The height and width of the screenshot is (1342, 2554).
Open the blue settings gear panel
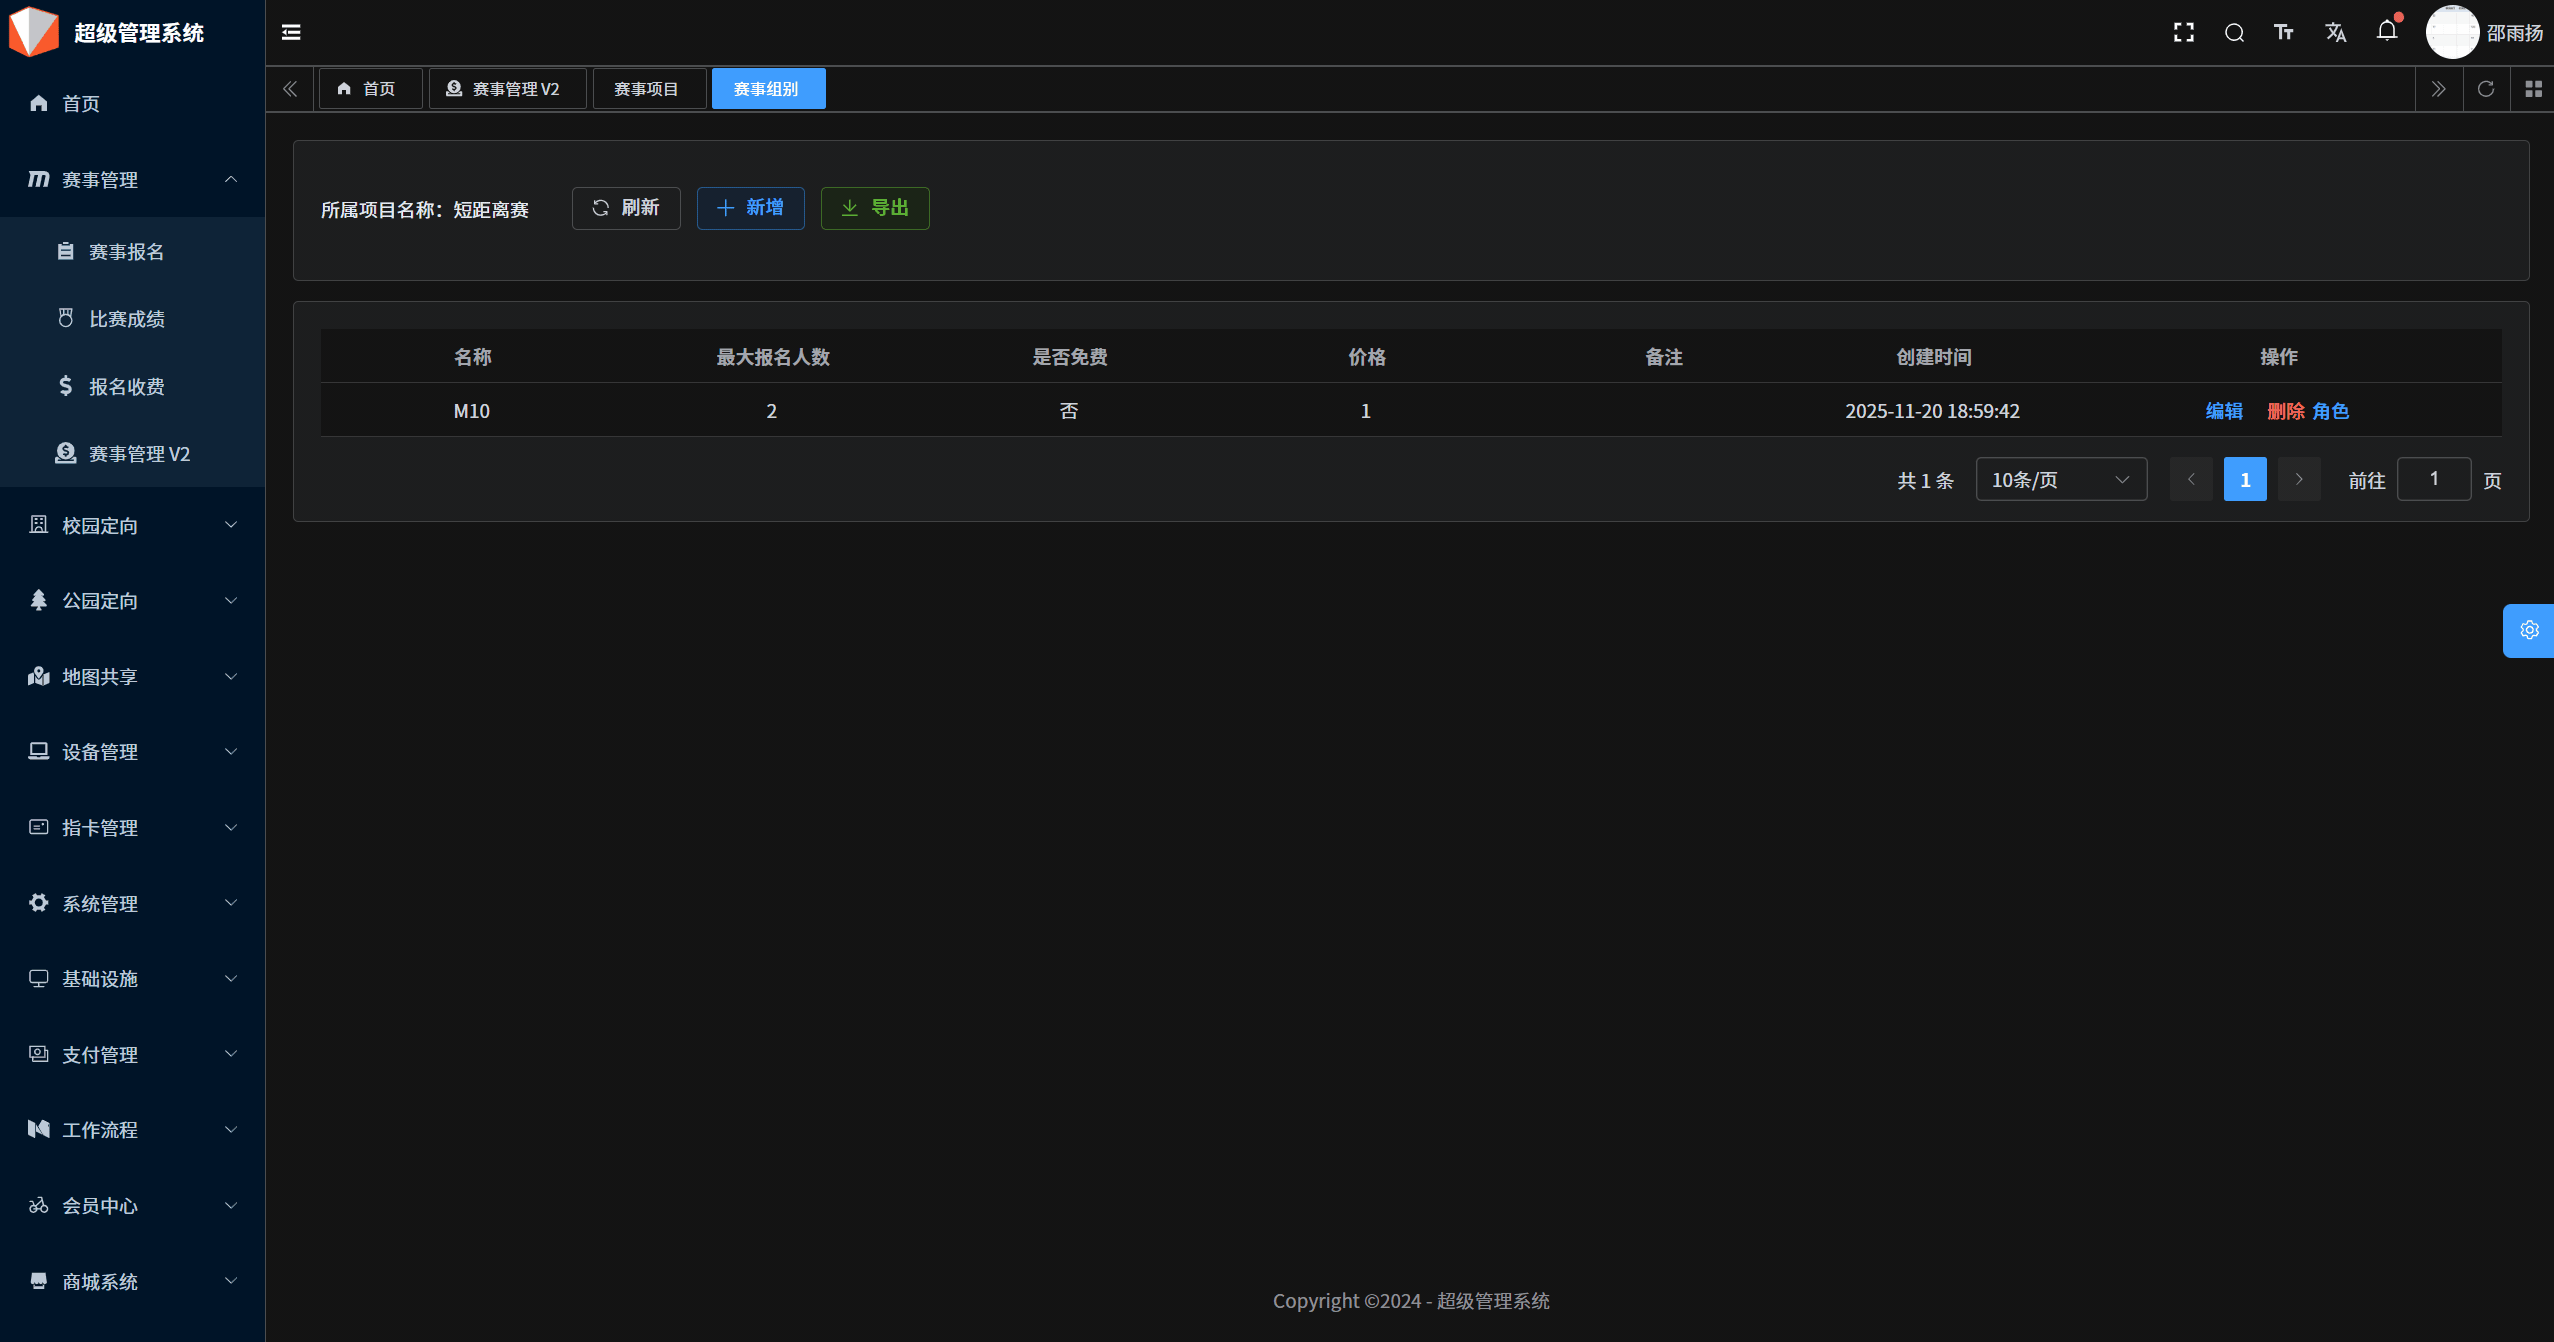coord(2529,630)
